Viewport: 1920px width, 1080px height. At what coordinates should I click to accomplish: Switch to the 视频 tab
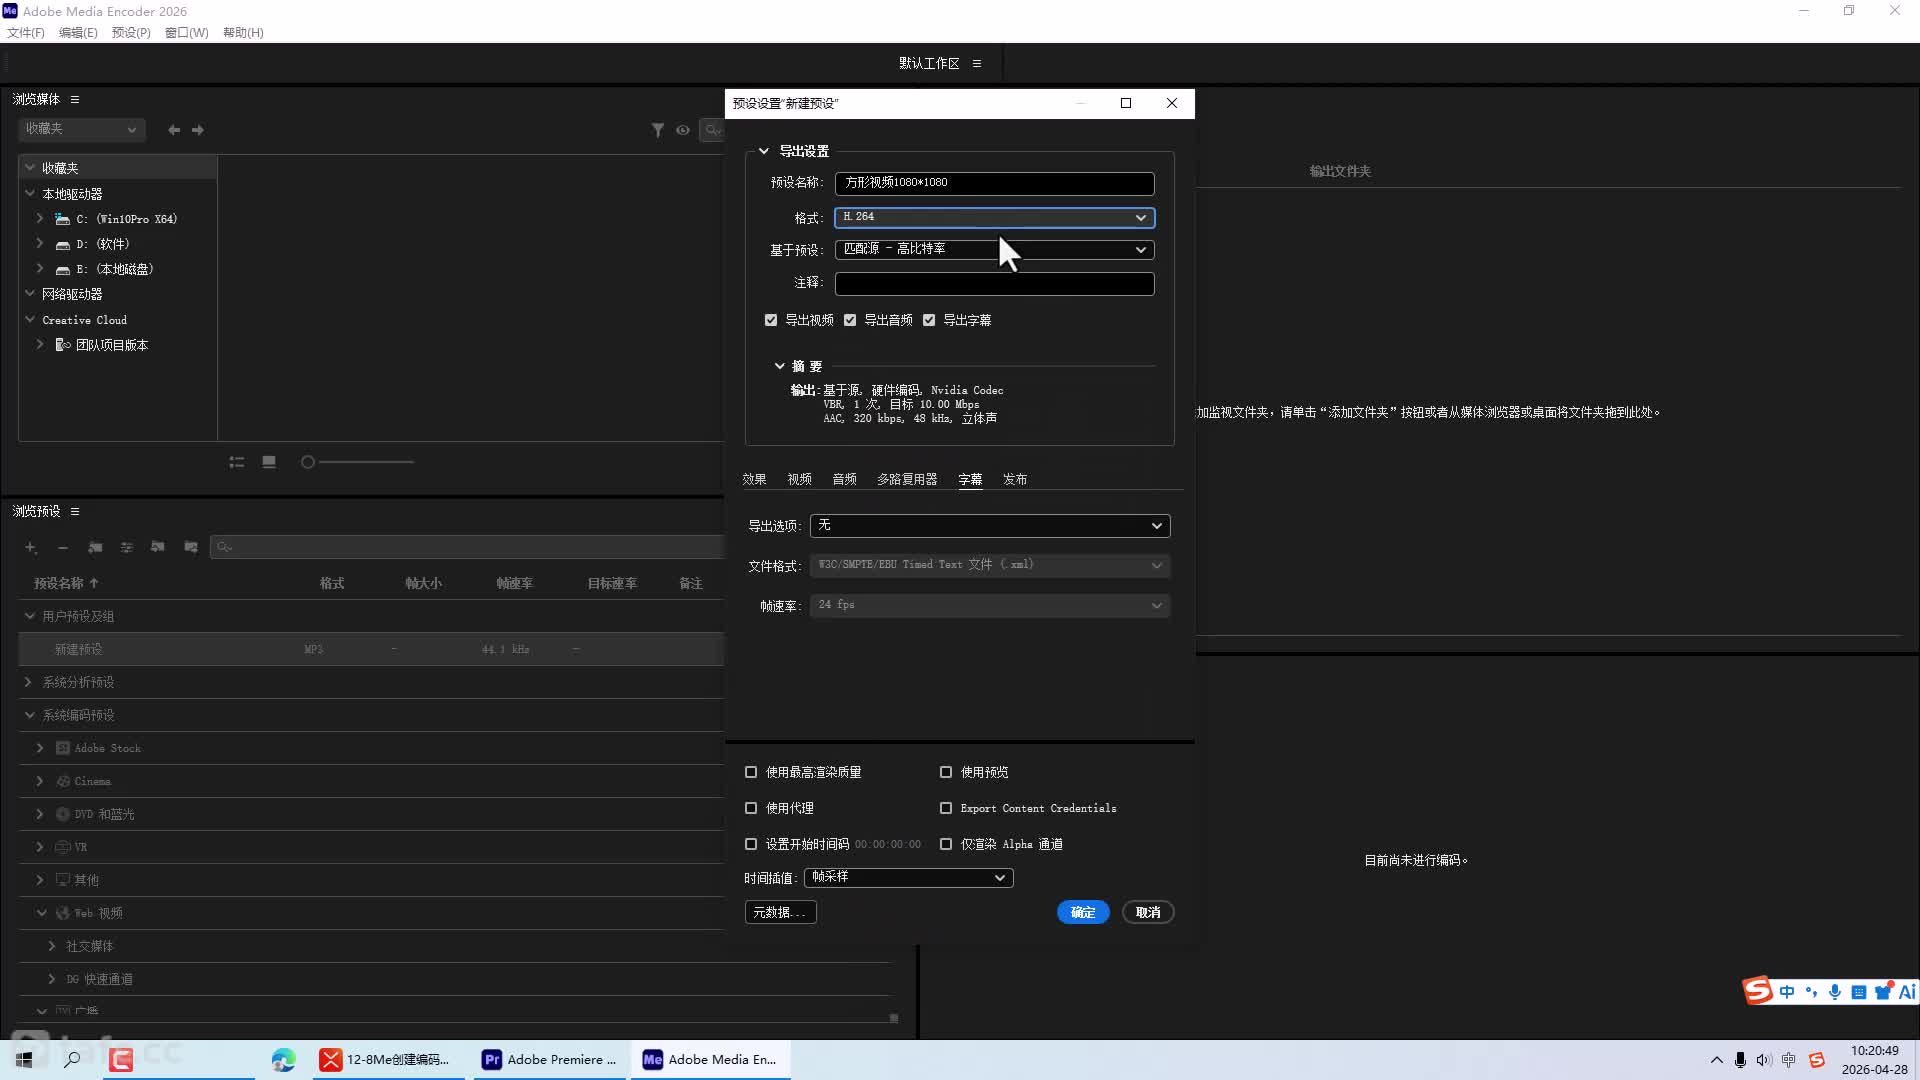pos(800,479)
